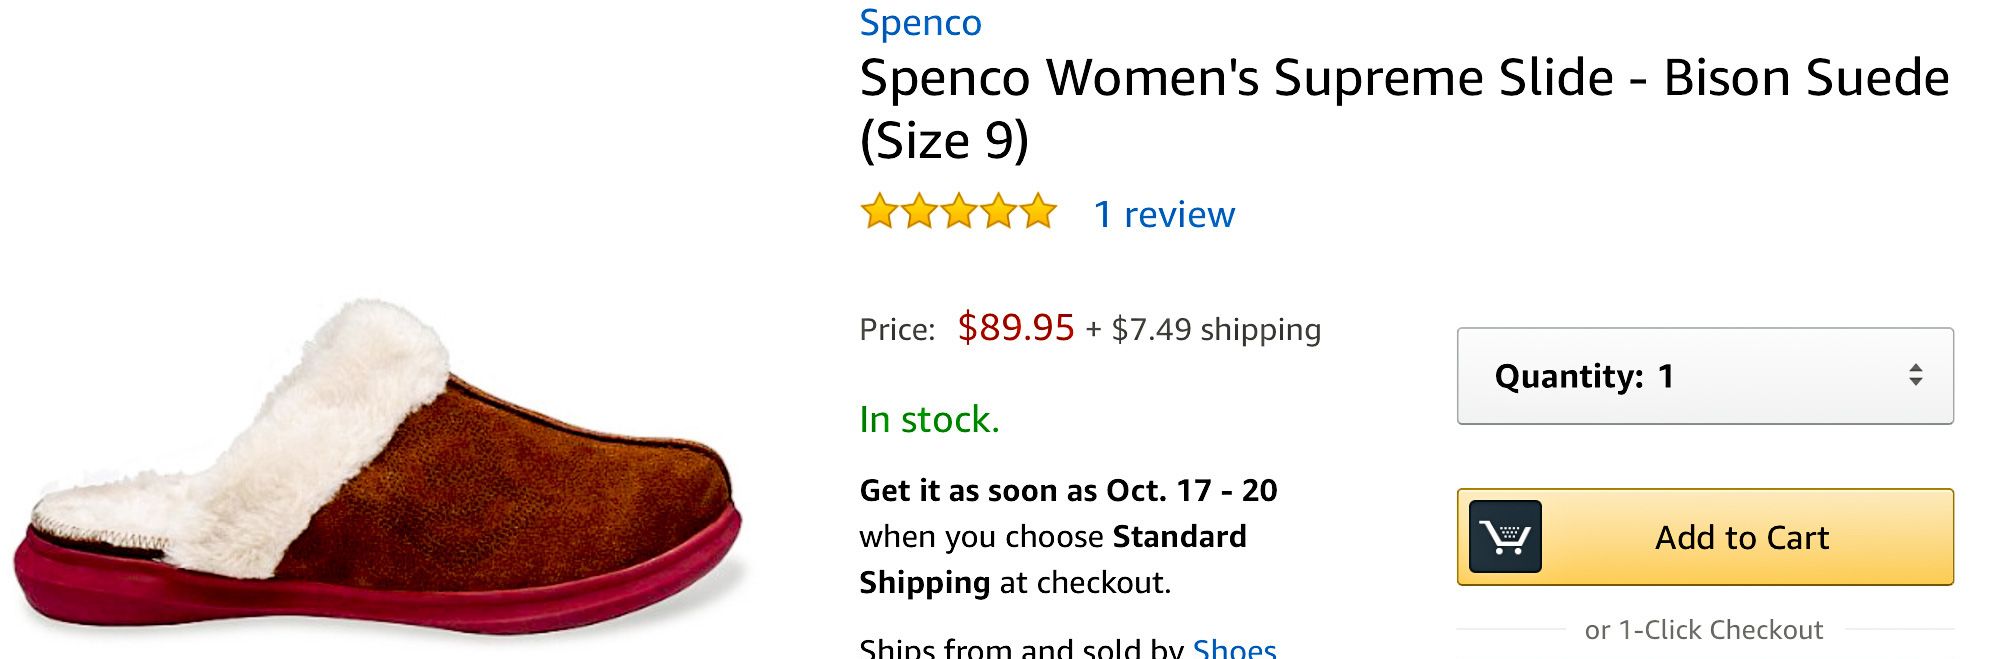Click the fourth gold rating star
Image resolution: width=2001 pixels, height=659 pixels.
pos(999,212)
